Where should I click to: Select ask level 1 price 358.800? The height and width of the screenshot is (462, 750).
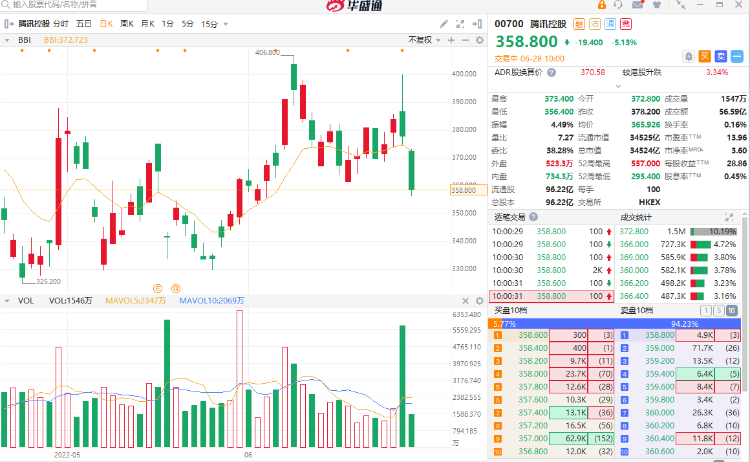pyautogui.click(x=660, y=336)
